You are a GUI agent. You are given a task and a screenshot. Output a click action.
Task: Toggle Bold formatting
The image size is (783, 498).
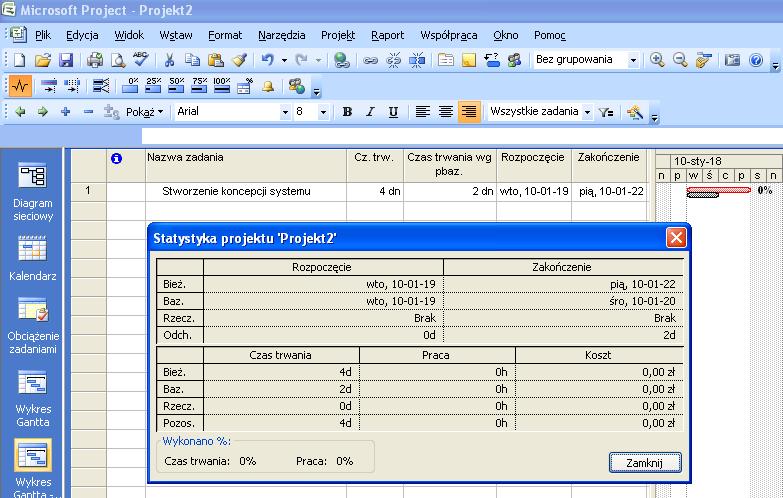click(x=347, y=112)
